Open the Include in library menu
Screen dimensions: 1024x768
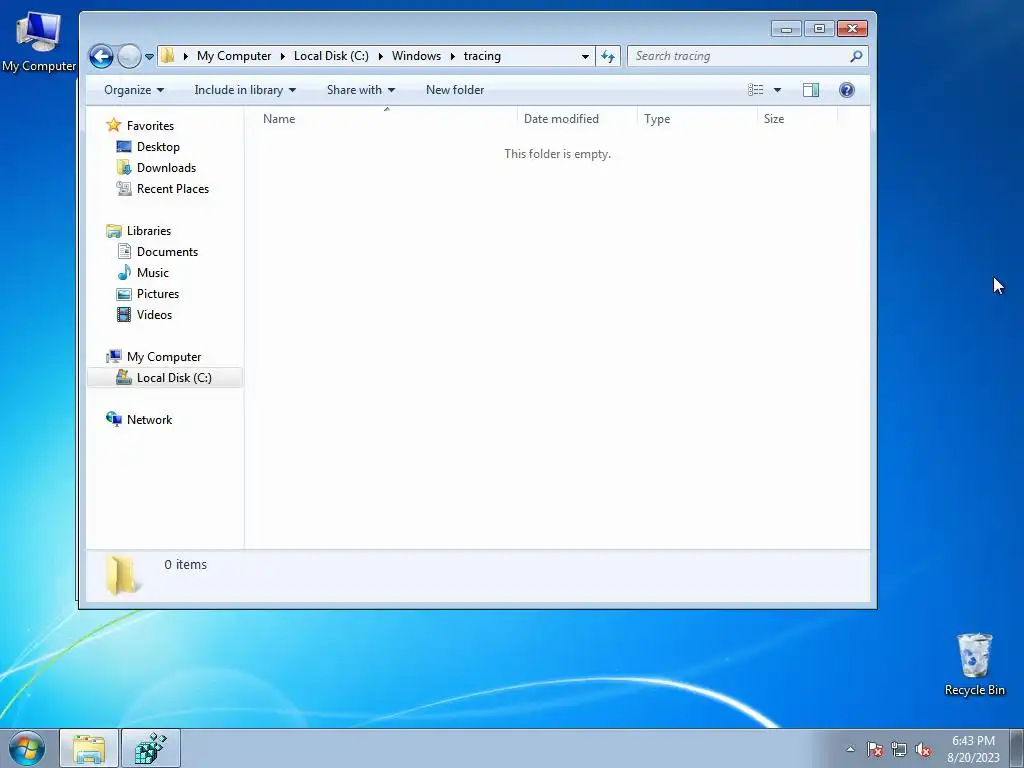pyautogui.click(x=245, y=90)
